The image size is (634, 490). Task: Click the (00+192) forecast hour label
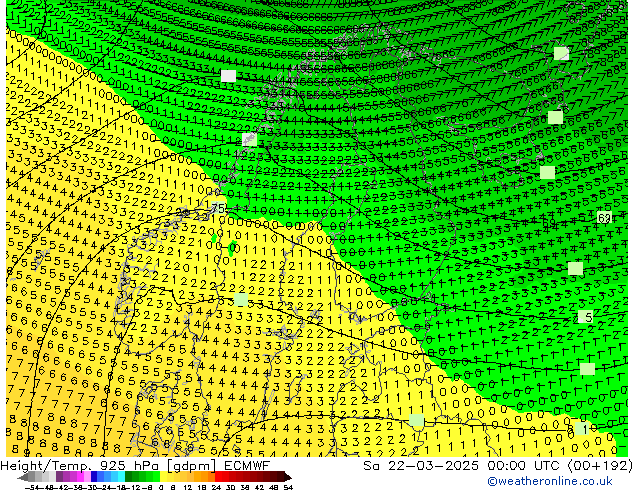pyautogui.click(x=600, y=466)
